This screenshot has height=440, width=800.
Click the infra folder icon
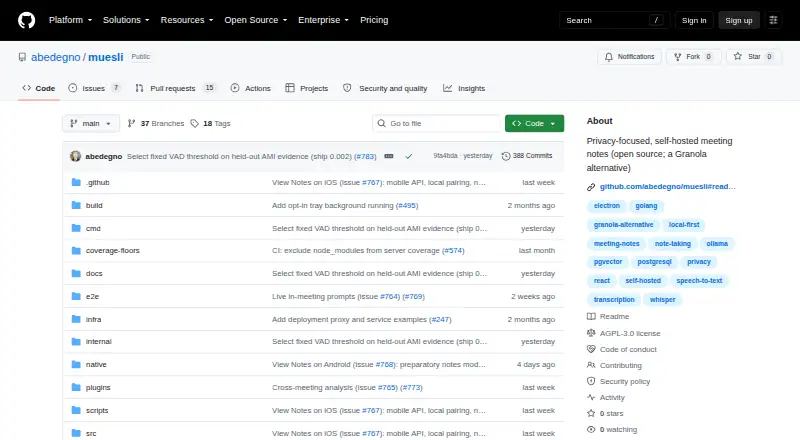click(x=76, y=319)
